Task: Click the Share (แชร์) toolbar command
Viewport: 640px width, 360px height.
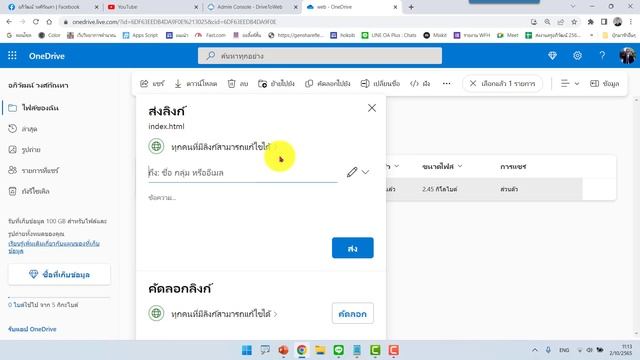Action: point(152,84)
